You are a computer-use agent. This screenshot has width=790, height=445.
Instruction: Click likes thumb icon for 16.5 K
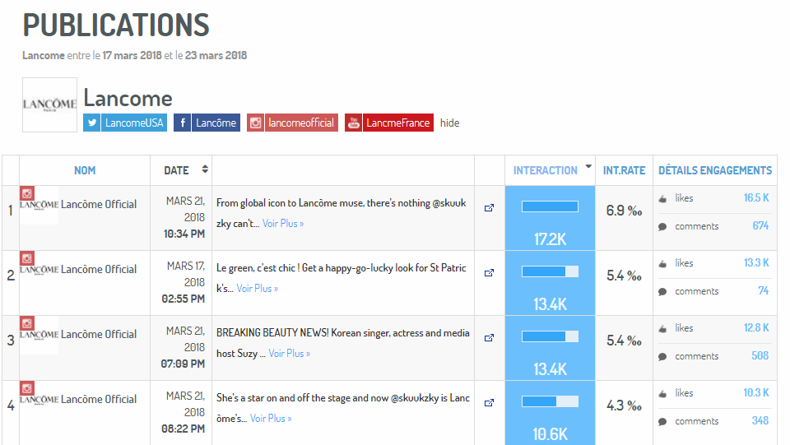[x=663, y=199]
